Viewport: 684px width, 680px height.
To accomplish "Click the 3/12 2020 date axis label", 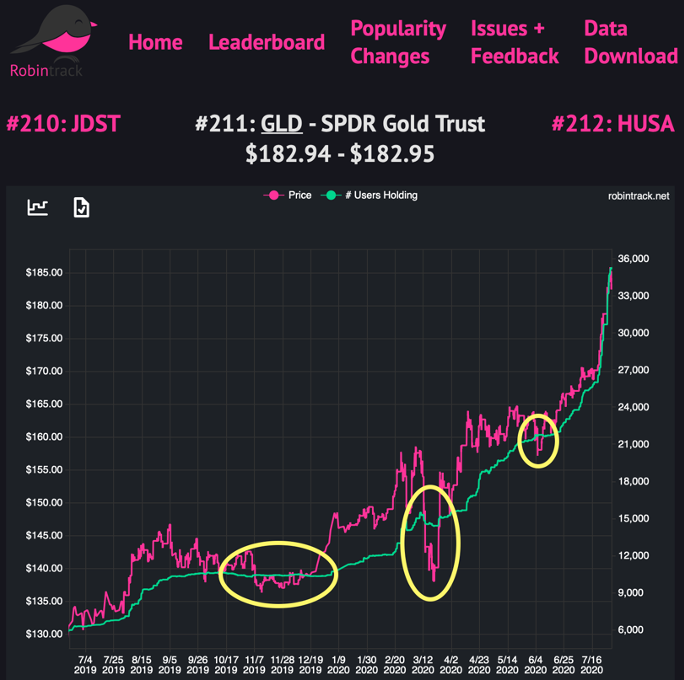I will pyautogui.click(x=422, y=667).
